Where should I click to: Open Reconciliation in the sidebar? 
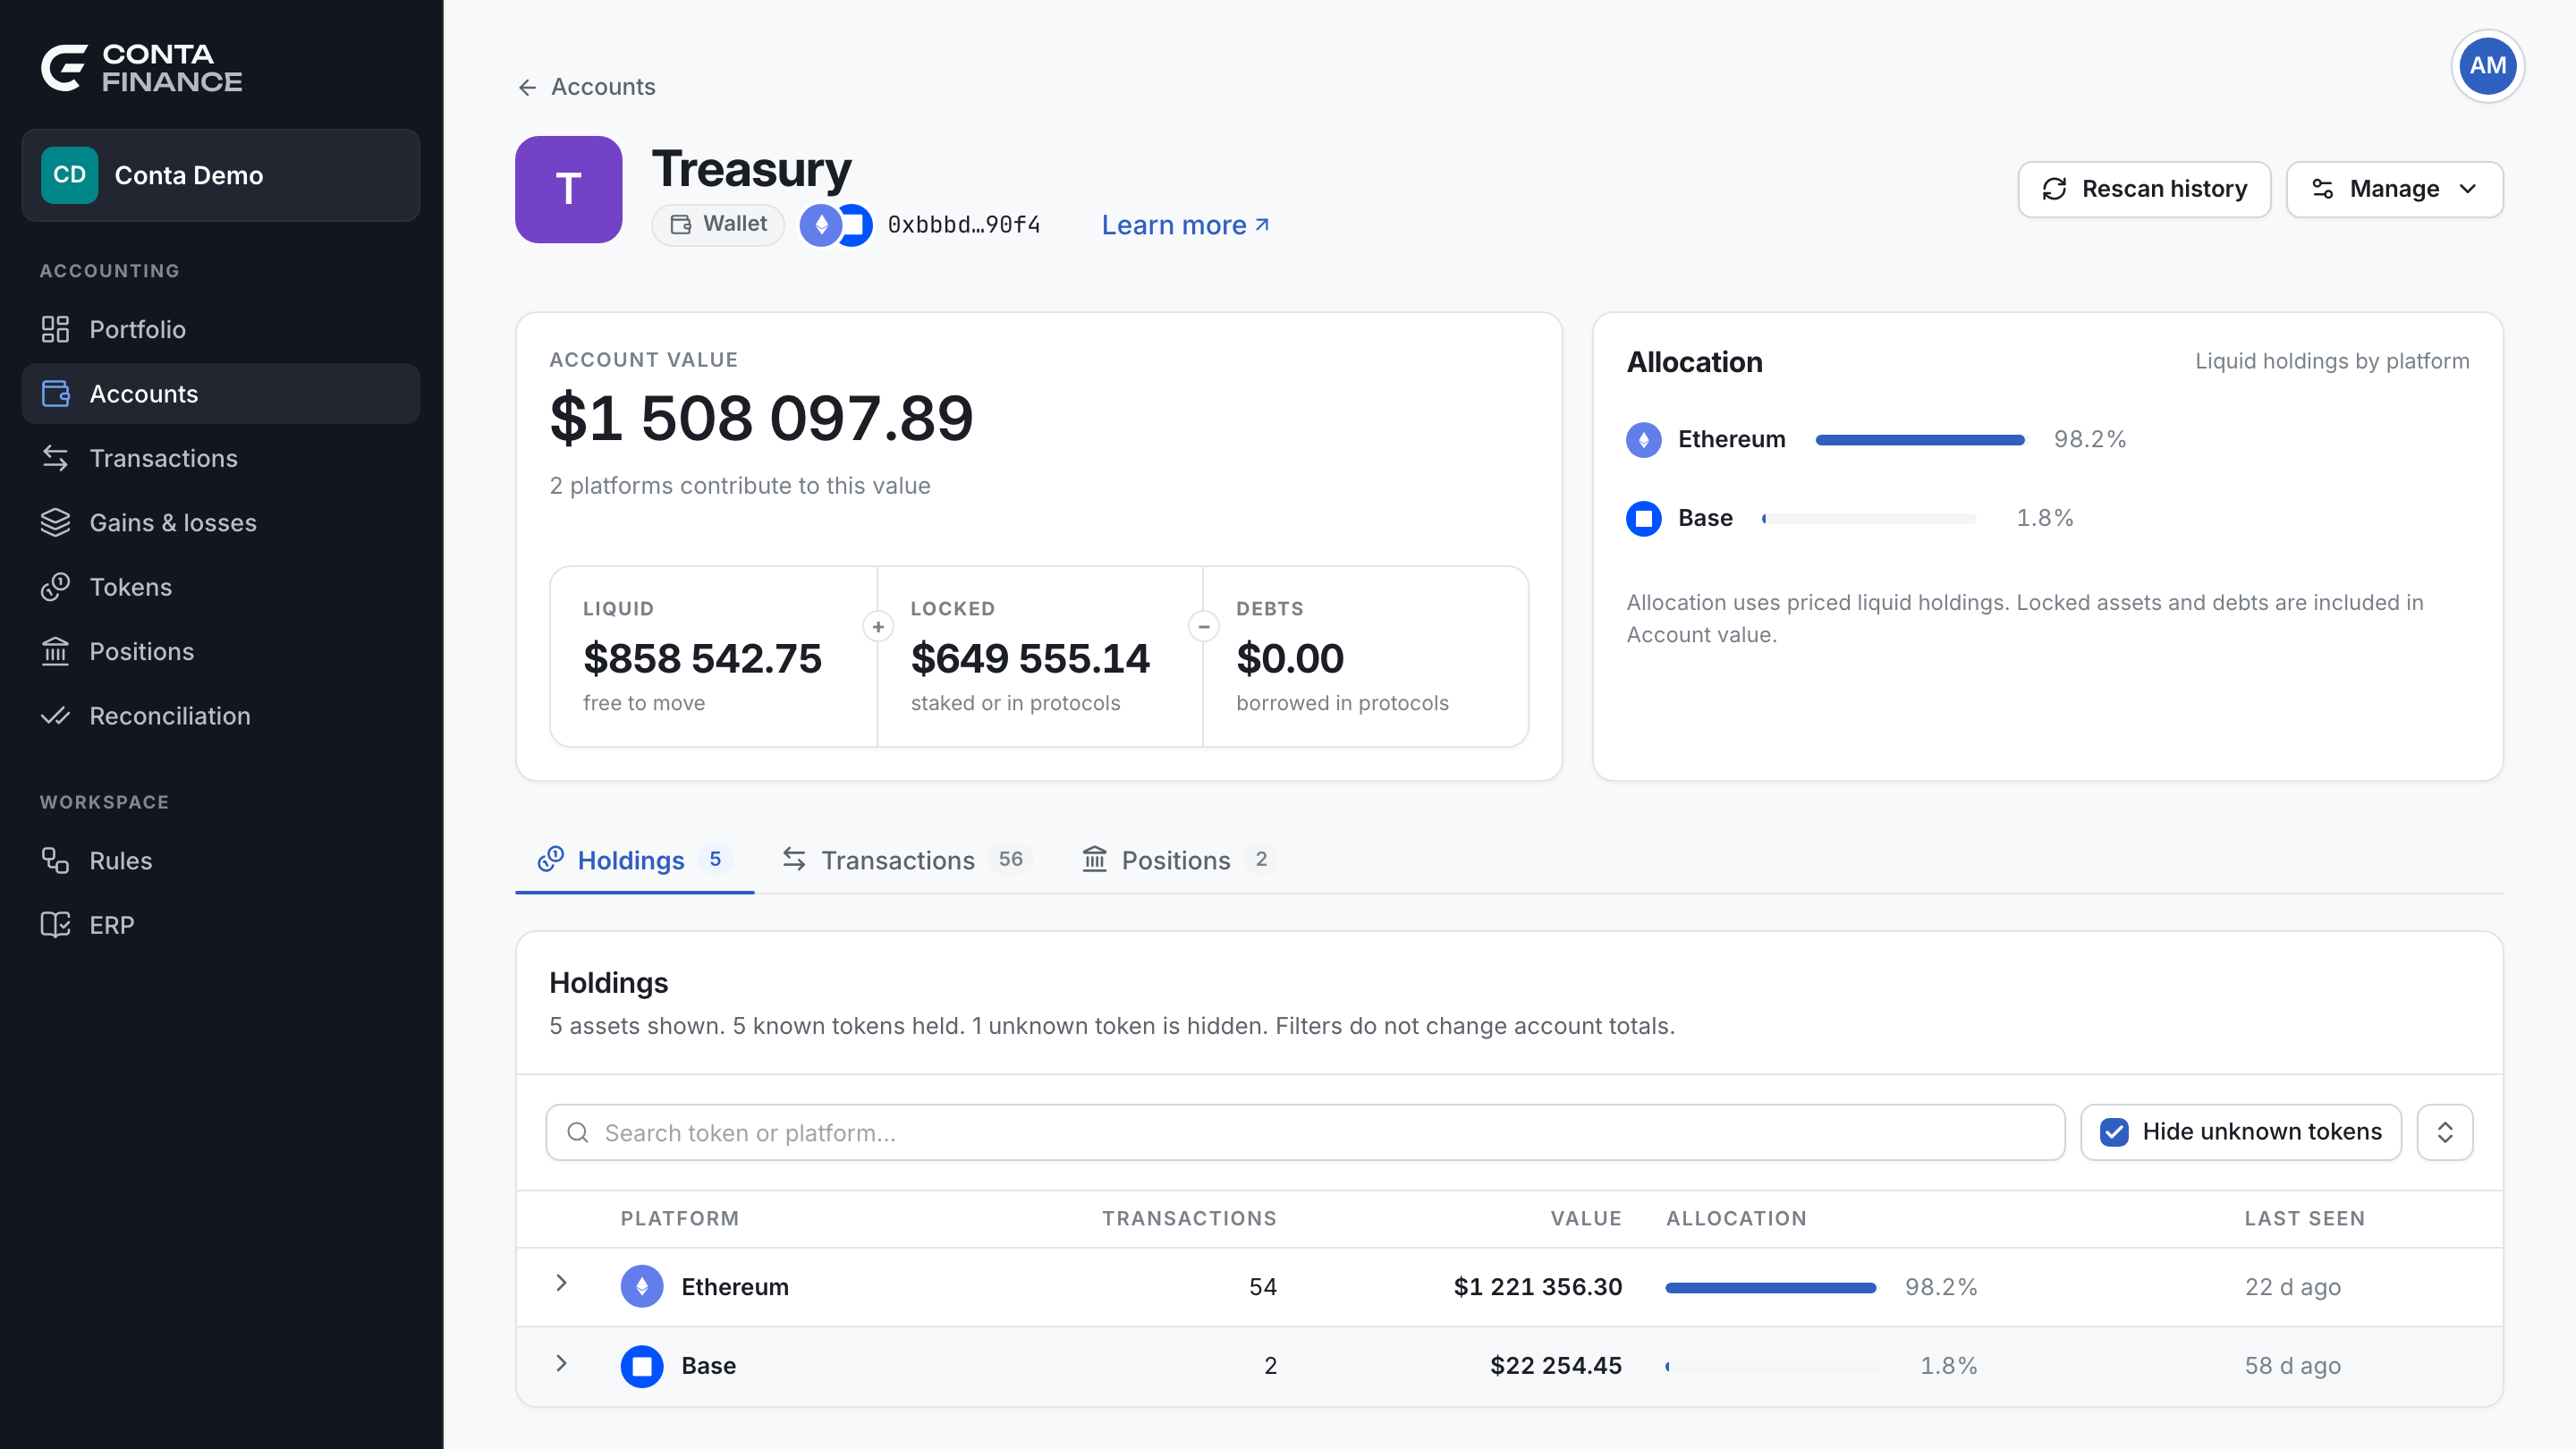pos(220,716)
